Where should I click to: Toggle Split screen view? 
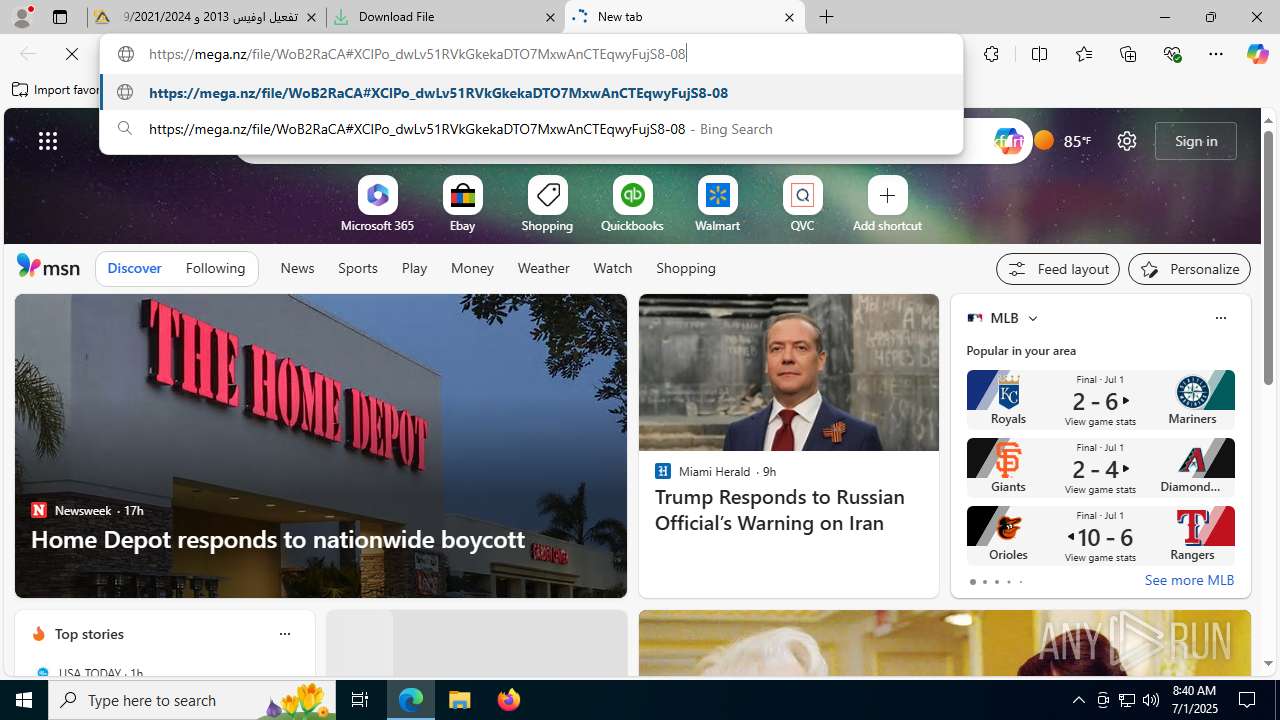1039,54
